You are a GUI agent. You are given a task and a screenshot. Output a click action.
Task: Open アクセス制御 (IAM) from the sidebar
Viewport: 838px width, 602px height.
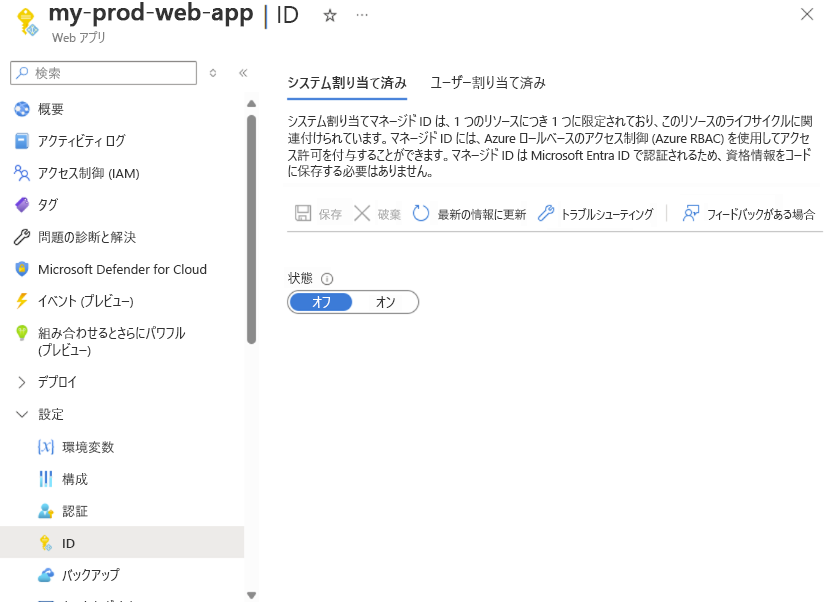(22, 172)
